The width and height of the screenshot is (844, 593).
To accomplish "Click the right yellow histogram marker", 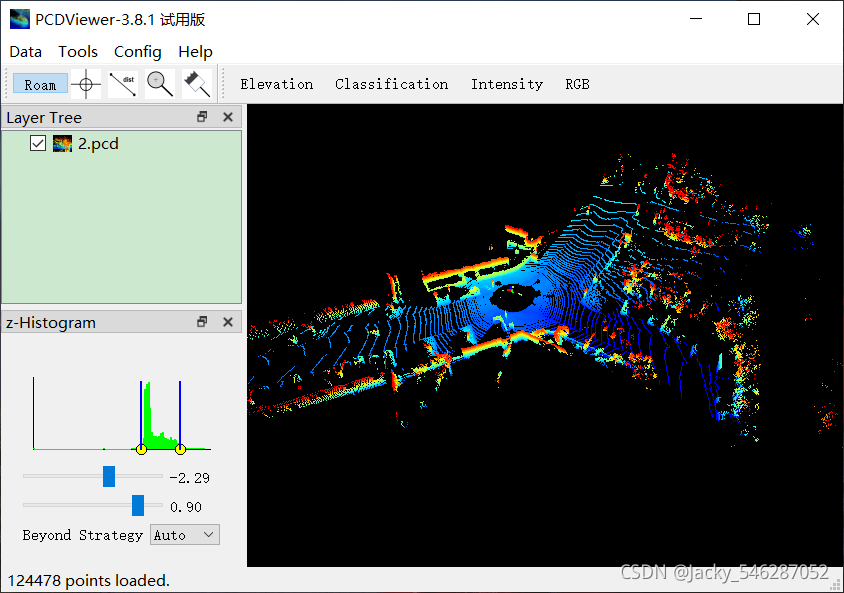I will pos(180,449).
